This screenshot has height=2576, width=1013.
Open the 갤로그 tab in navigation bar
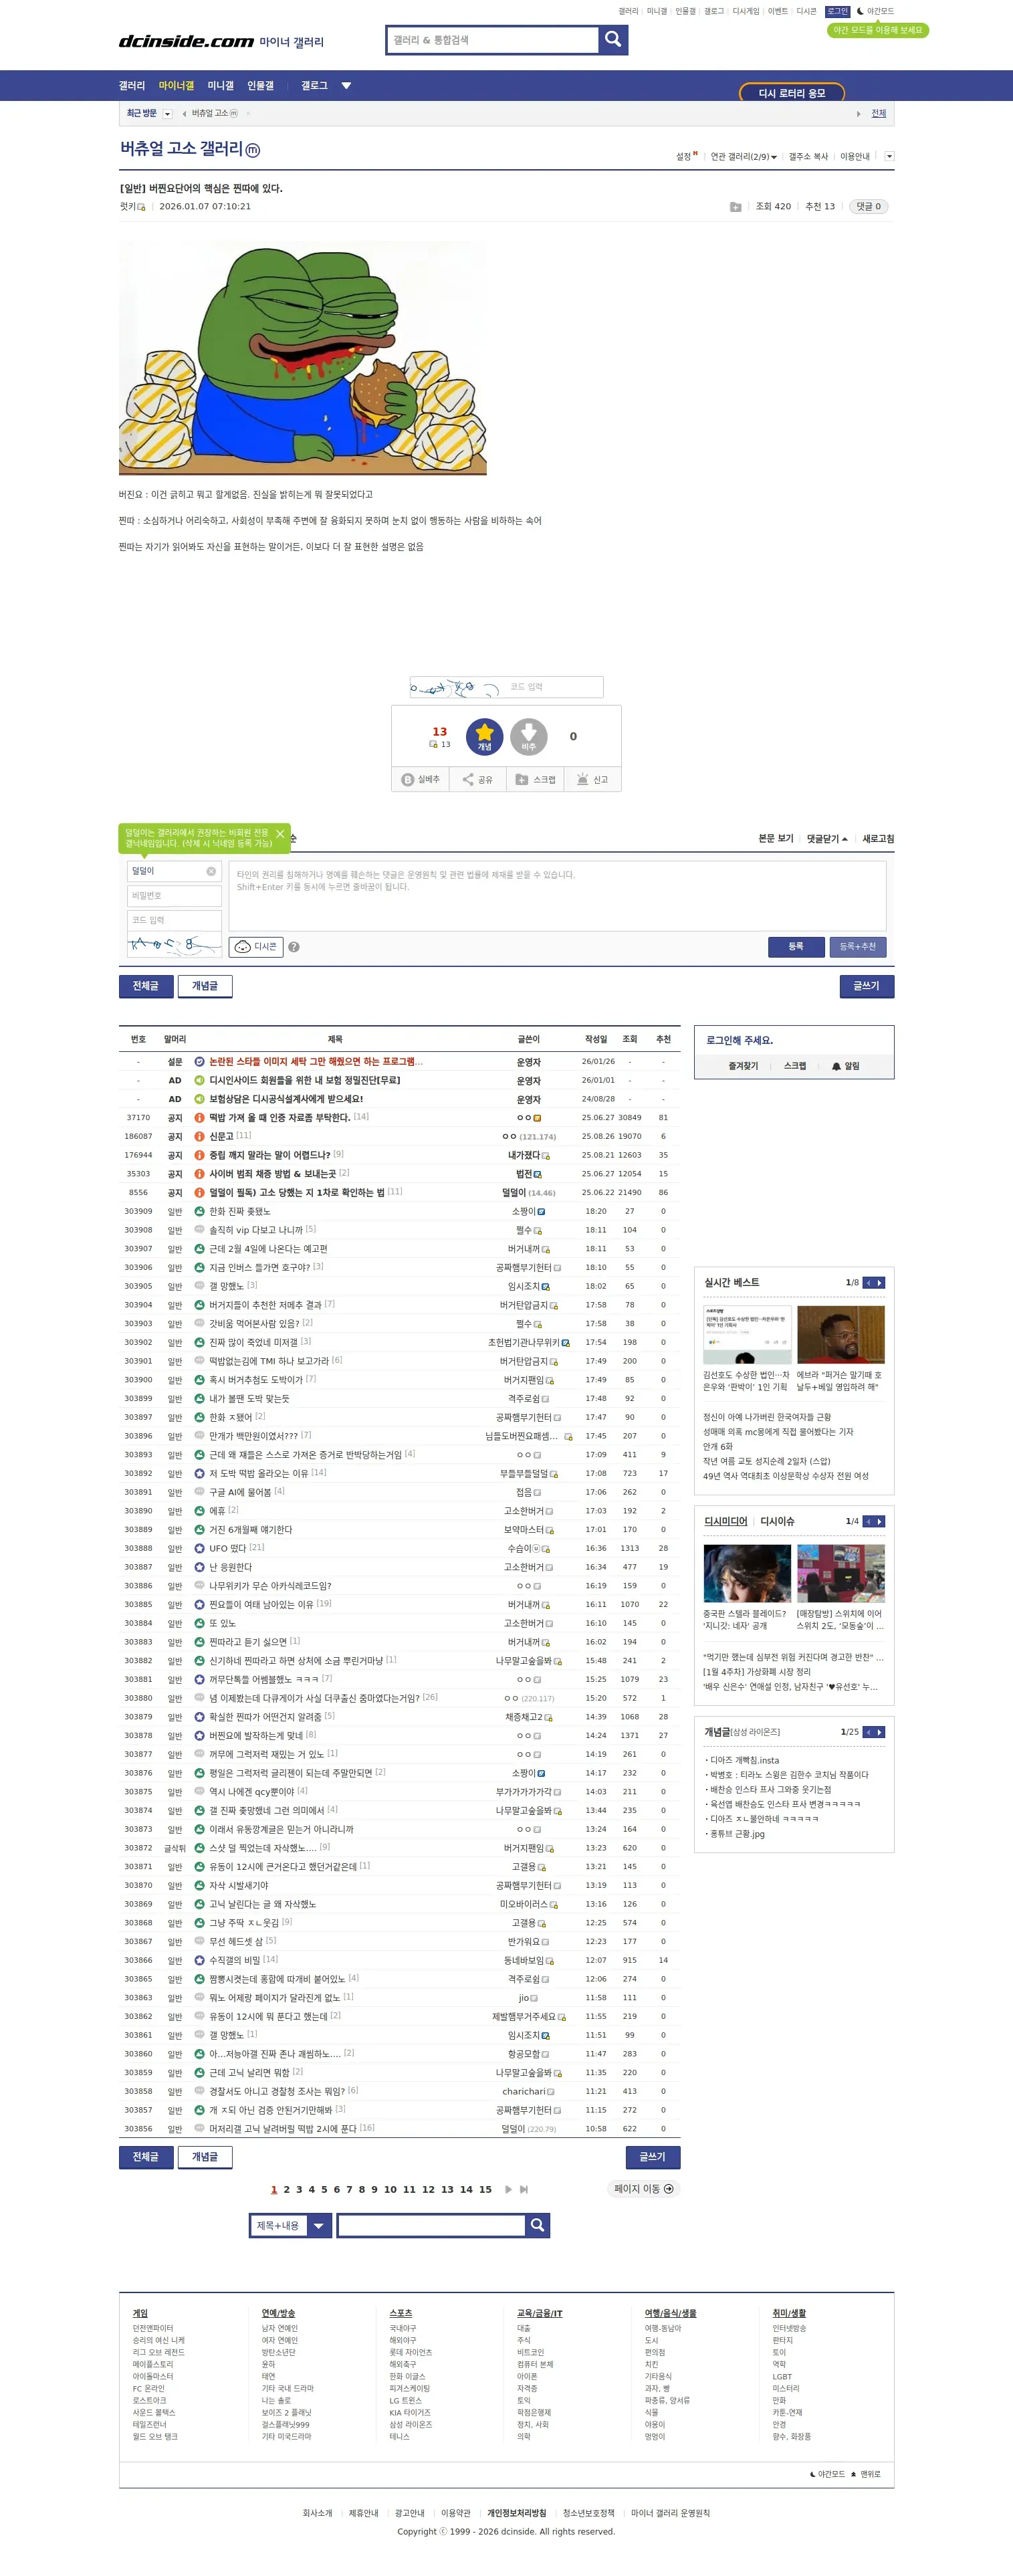(x=314, y=86)
